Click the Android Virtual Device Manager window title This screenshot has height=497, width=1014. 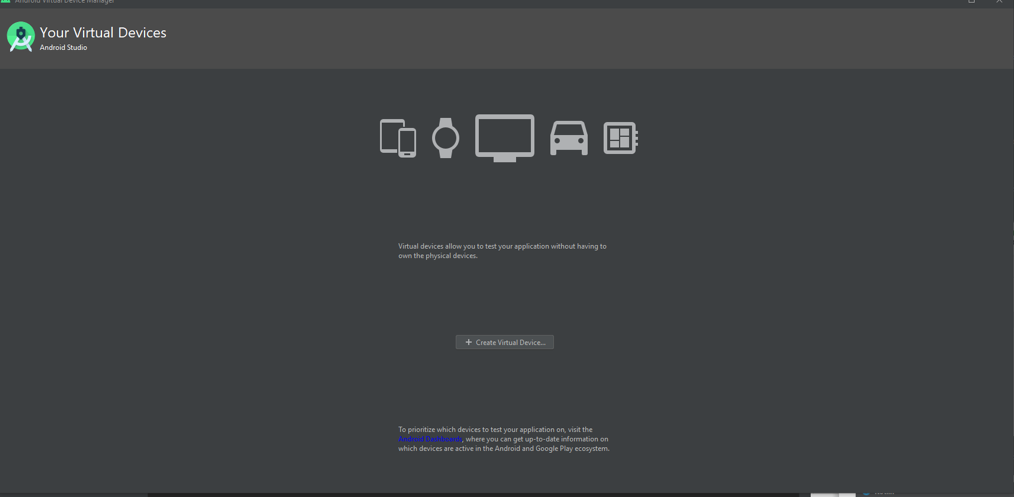coord(64,2)
